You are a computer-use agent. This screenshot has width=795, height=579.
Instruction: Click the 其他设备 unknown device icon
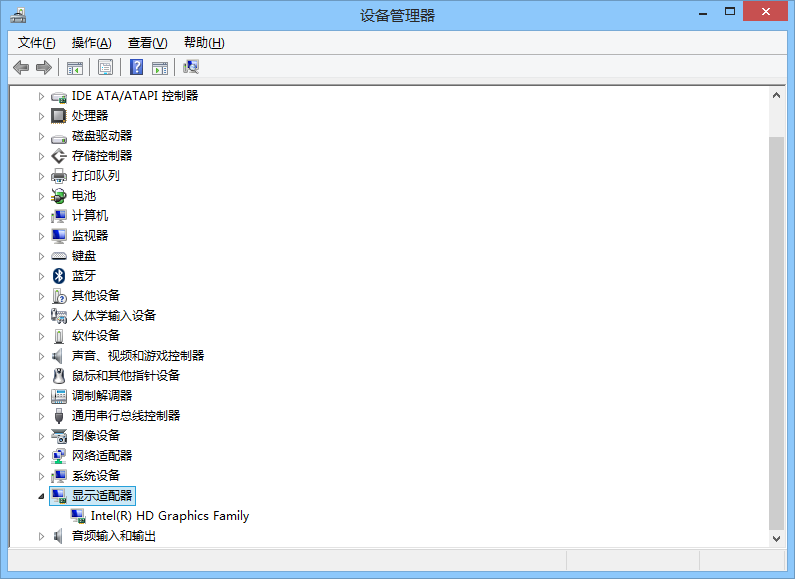(59, 296)
